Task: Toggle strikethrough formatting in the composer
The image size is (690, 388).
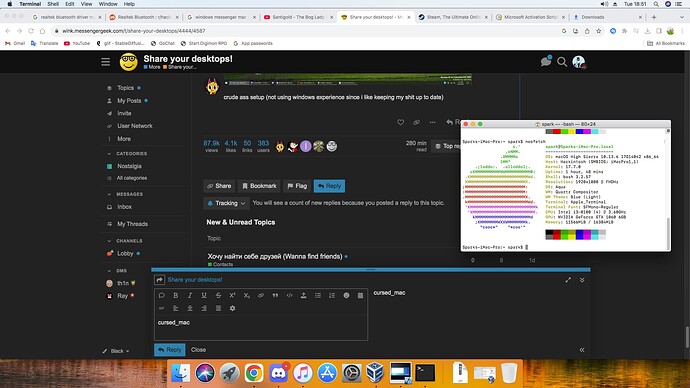Action: click(218, 296)
